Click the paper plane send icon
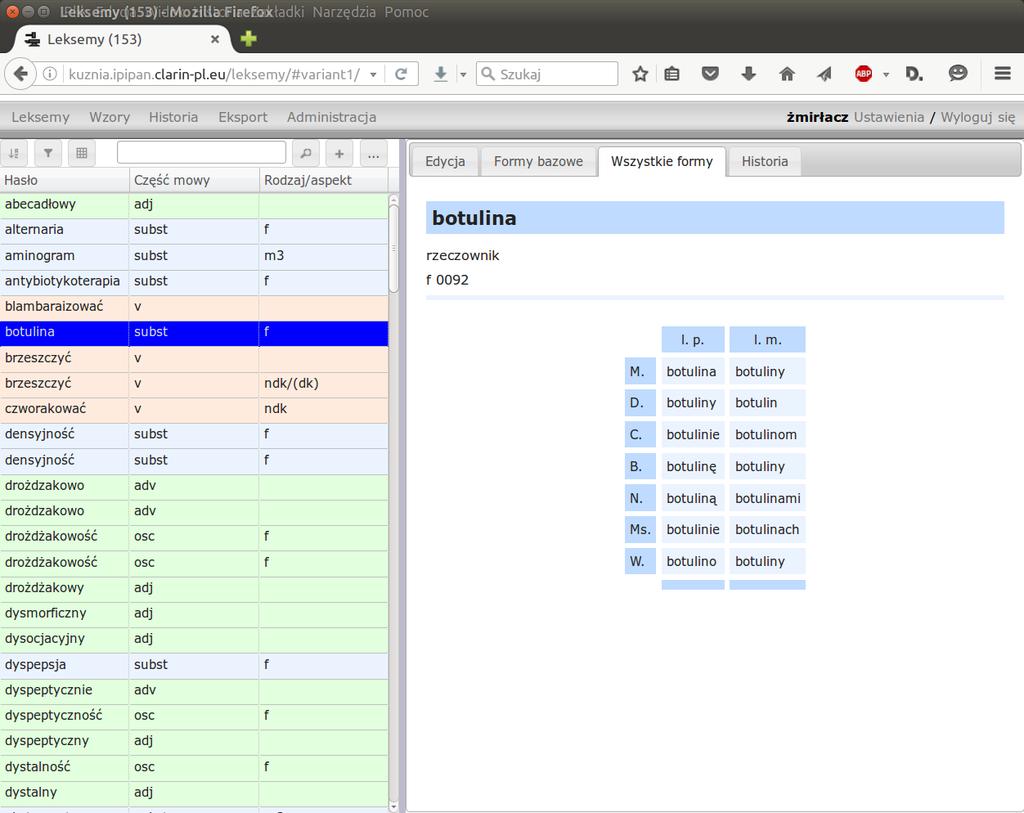Viewport: 1024px width, 813px height. pyautogui.click(x=825, y=74)
